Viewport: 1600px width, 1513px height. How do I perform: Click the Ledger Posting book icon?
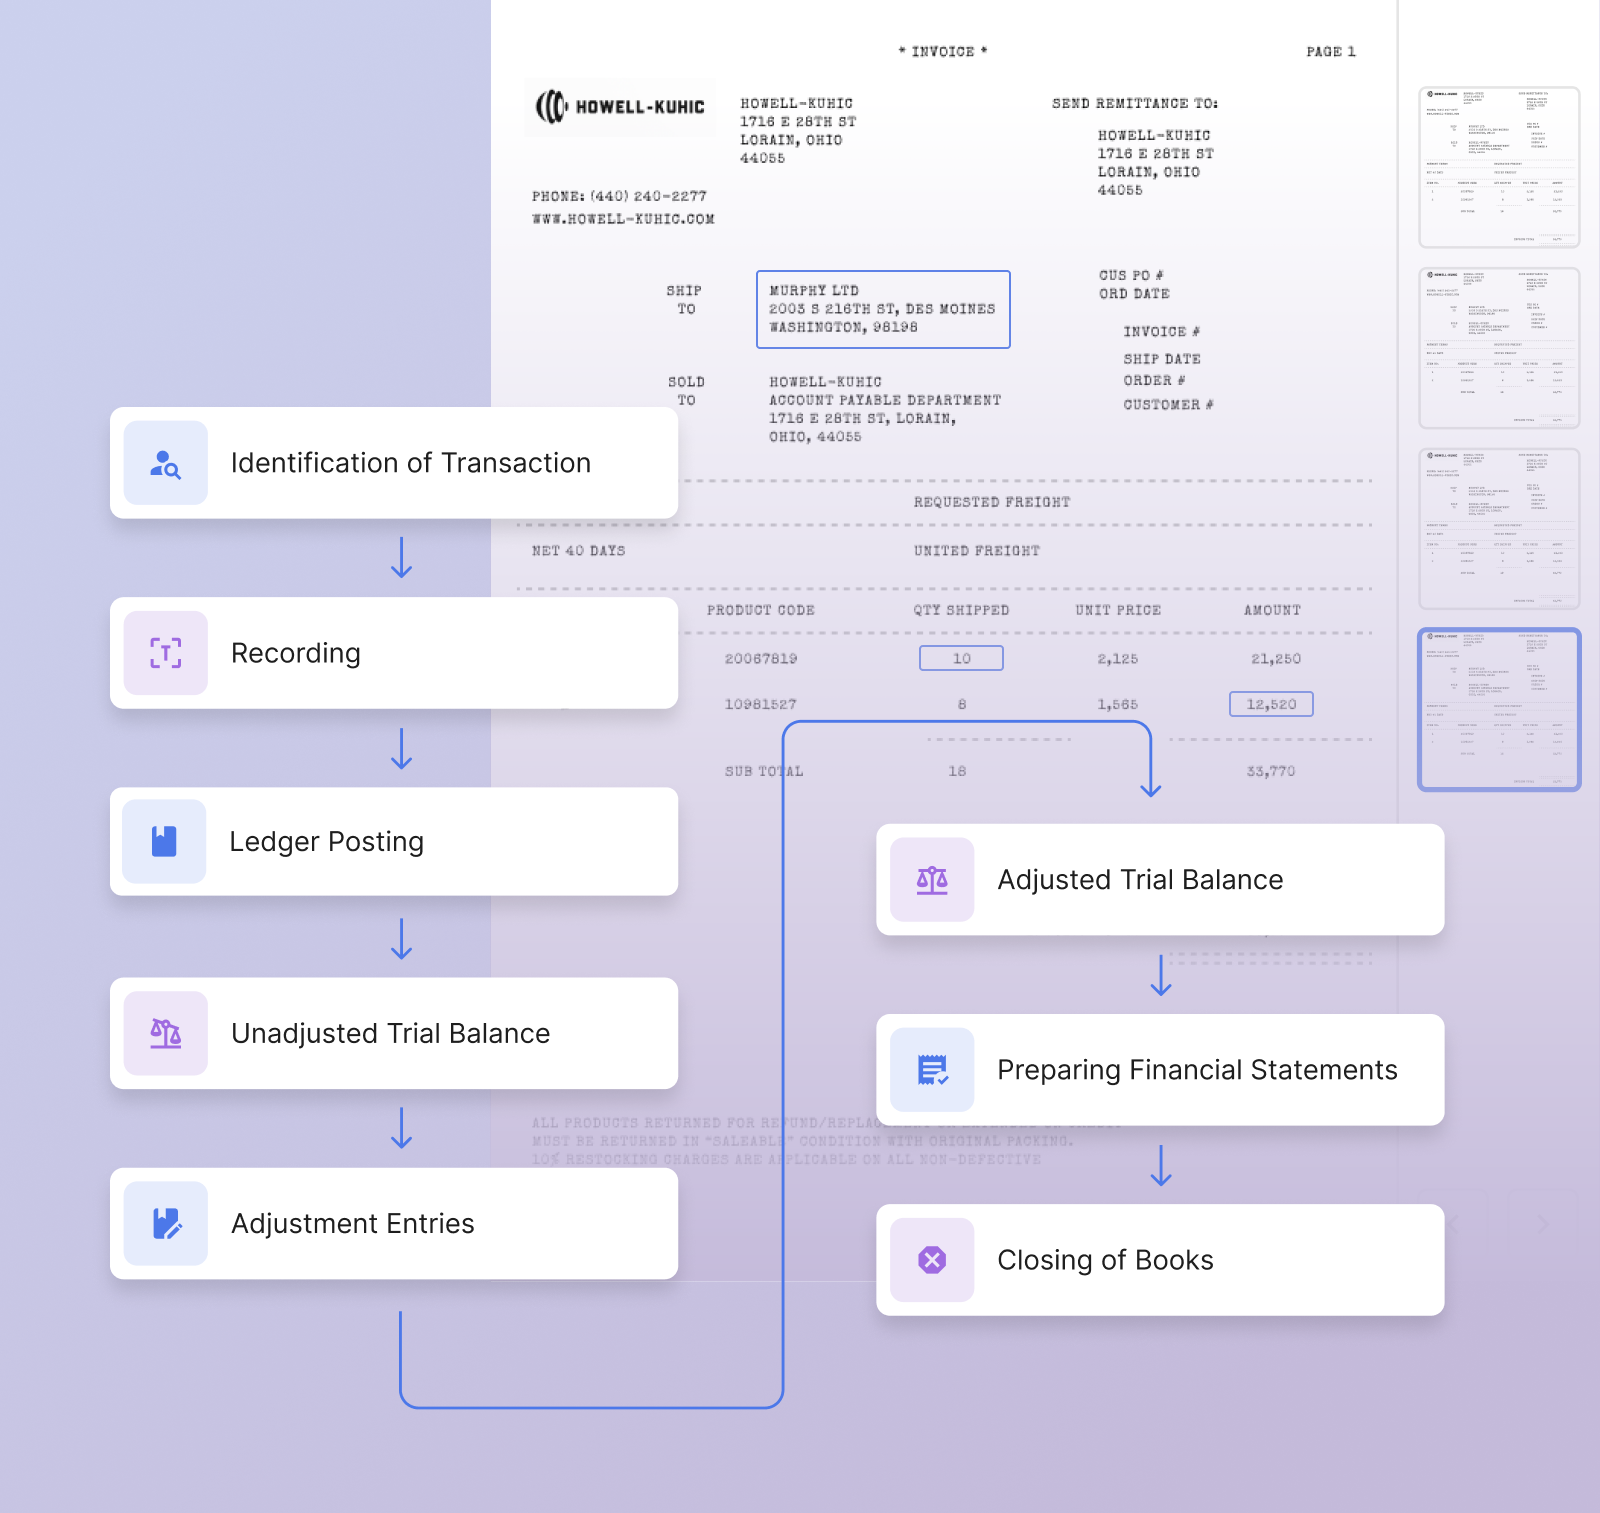(x=164, y=841)
